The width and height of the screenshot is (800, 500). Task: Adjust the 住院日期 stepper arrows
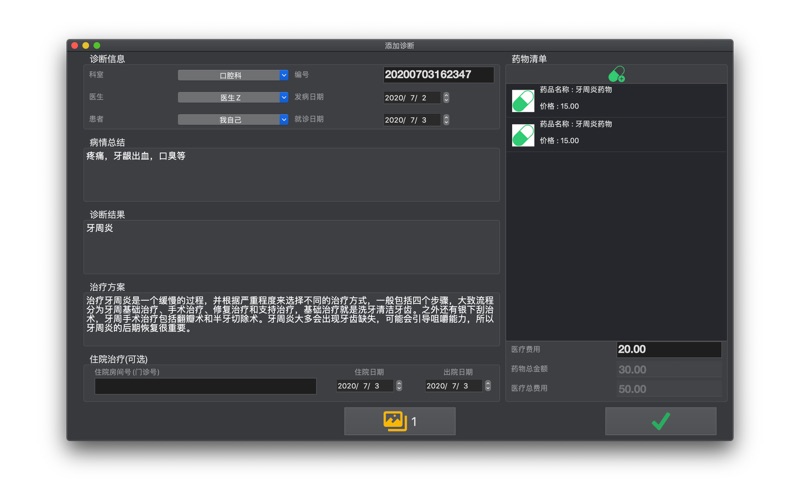pyautogui.click(x=399, y=386)
